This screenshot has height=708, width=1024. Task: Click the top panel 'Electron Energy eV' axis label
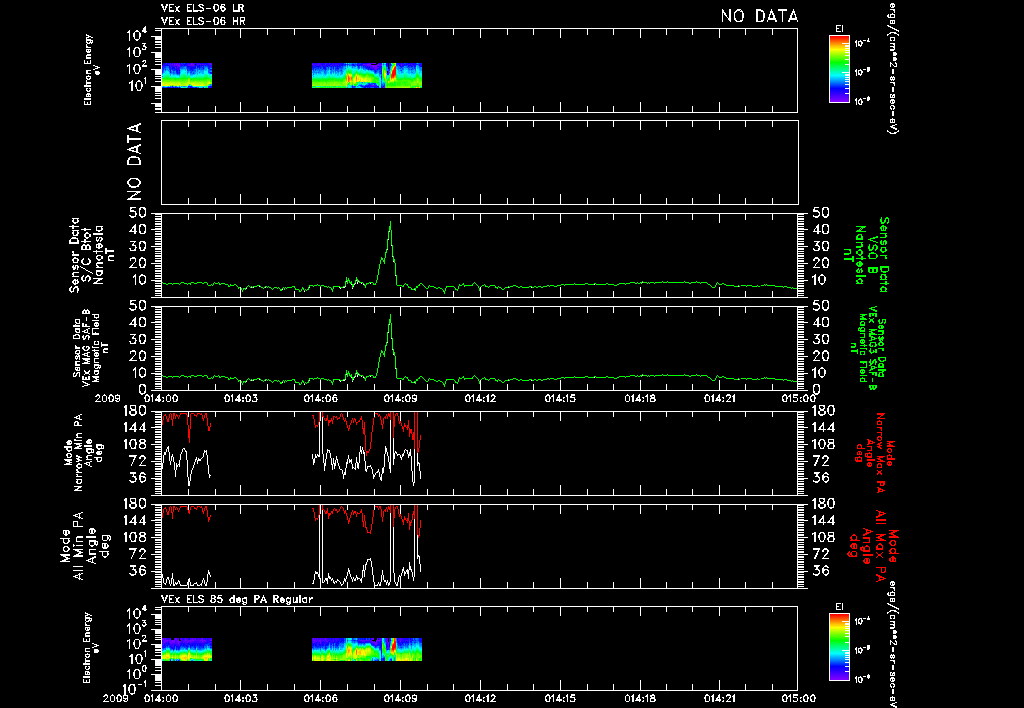[92, 70]
